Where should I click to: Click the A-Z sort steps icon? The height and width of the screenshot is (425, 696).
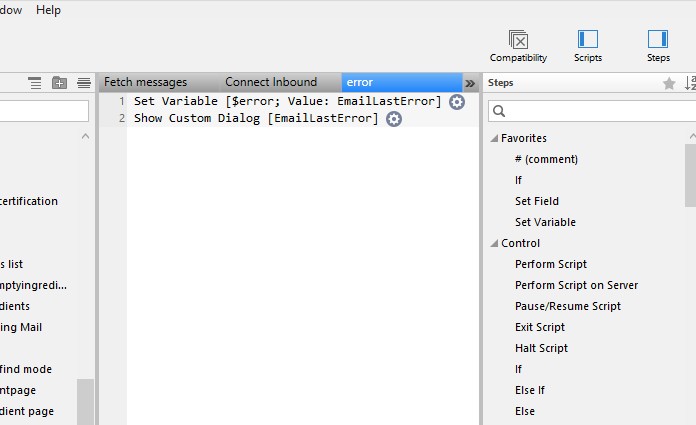(x=690, y=84)
